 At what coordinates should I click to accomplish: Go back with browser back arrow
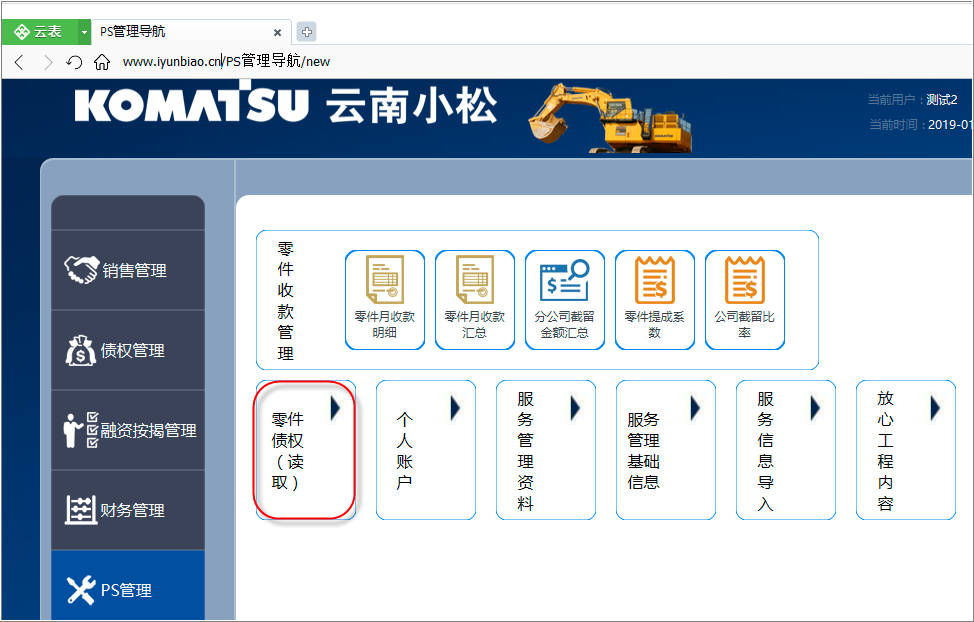[19, 62]
